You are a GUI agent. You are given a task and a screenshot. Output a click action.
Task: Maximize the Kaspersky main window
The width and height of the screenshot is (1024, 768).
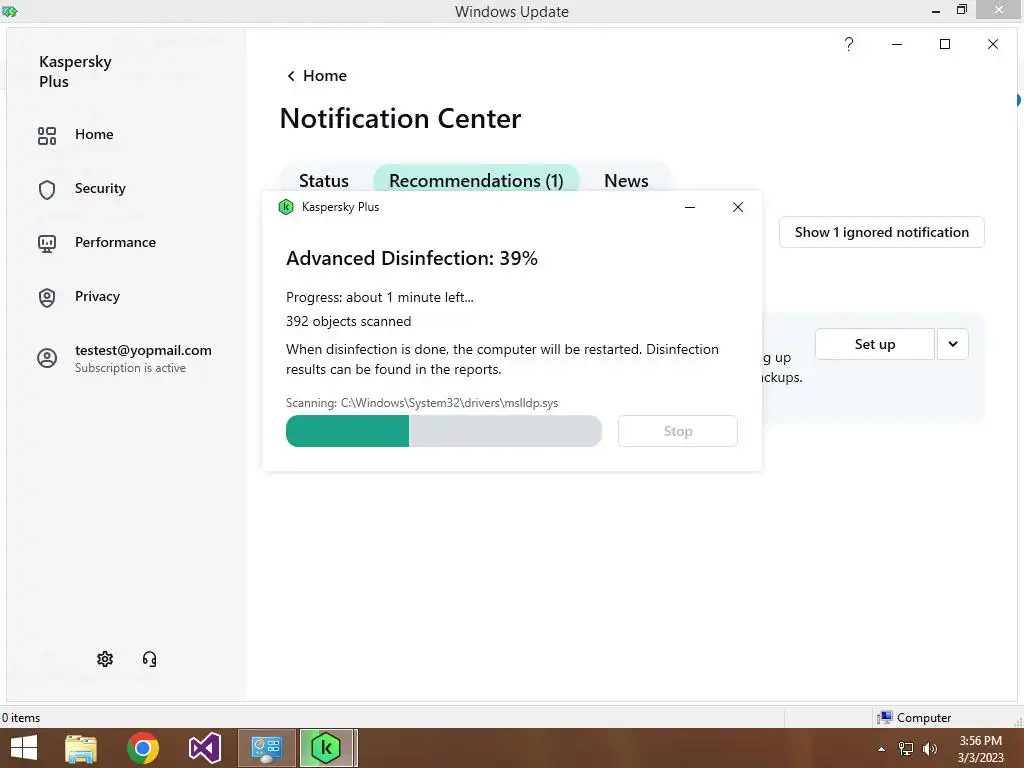click(x=944, y=44)
